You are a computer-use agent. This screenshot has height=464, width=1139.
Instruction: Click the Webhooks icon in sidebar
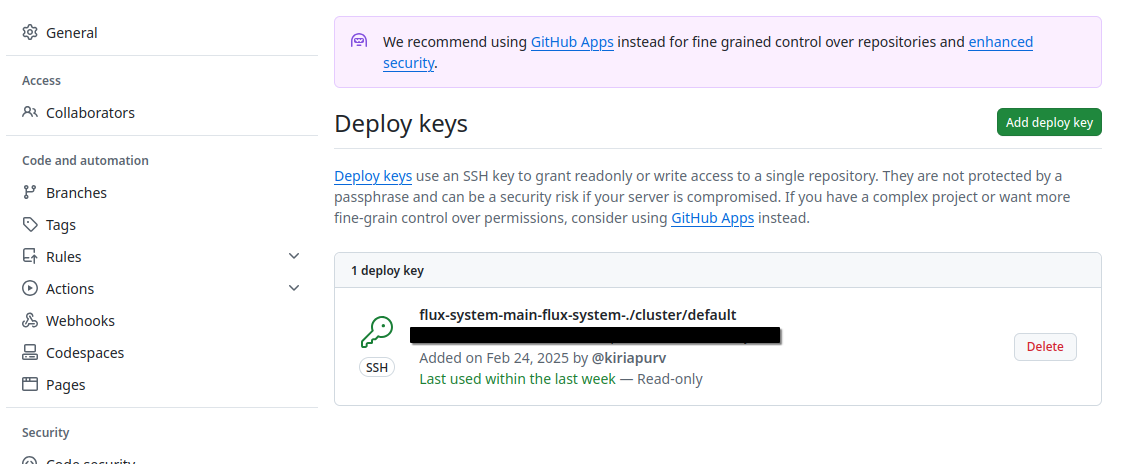30,321
